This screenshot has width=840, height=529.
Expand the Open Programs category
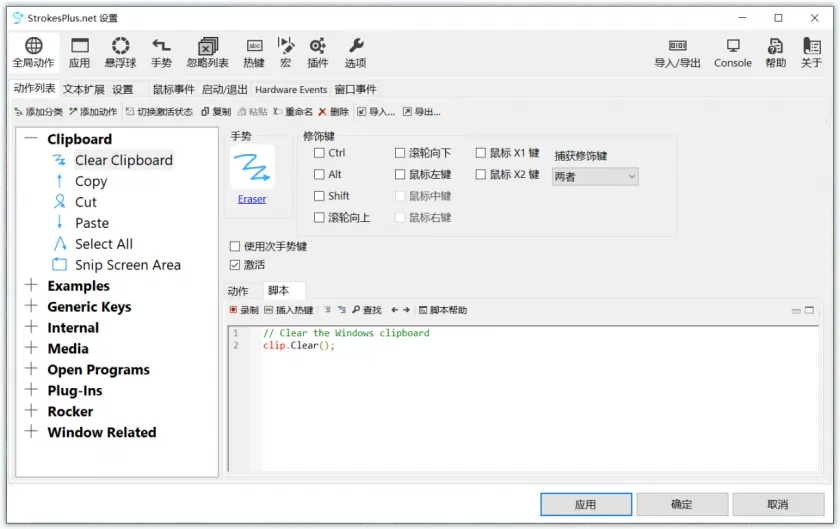pos(31,369)
